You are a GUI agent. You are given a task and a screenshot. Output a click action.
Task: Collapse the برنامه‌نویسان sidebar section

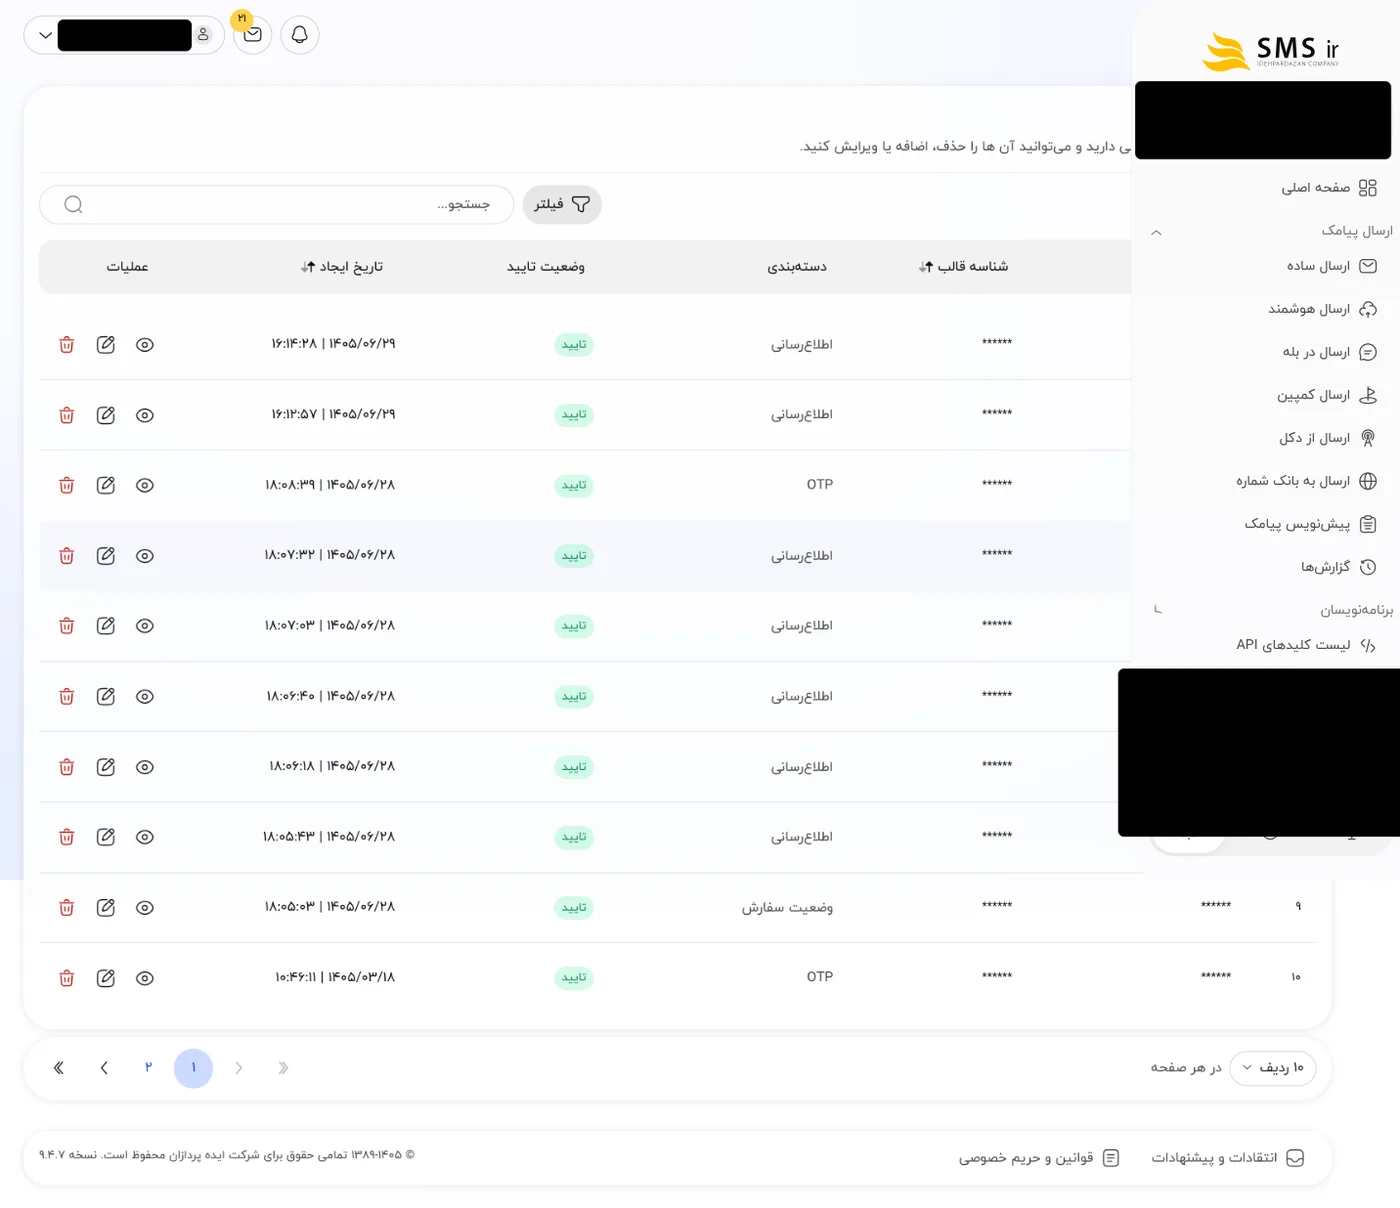point(1157,609)
